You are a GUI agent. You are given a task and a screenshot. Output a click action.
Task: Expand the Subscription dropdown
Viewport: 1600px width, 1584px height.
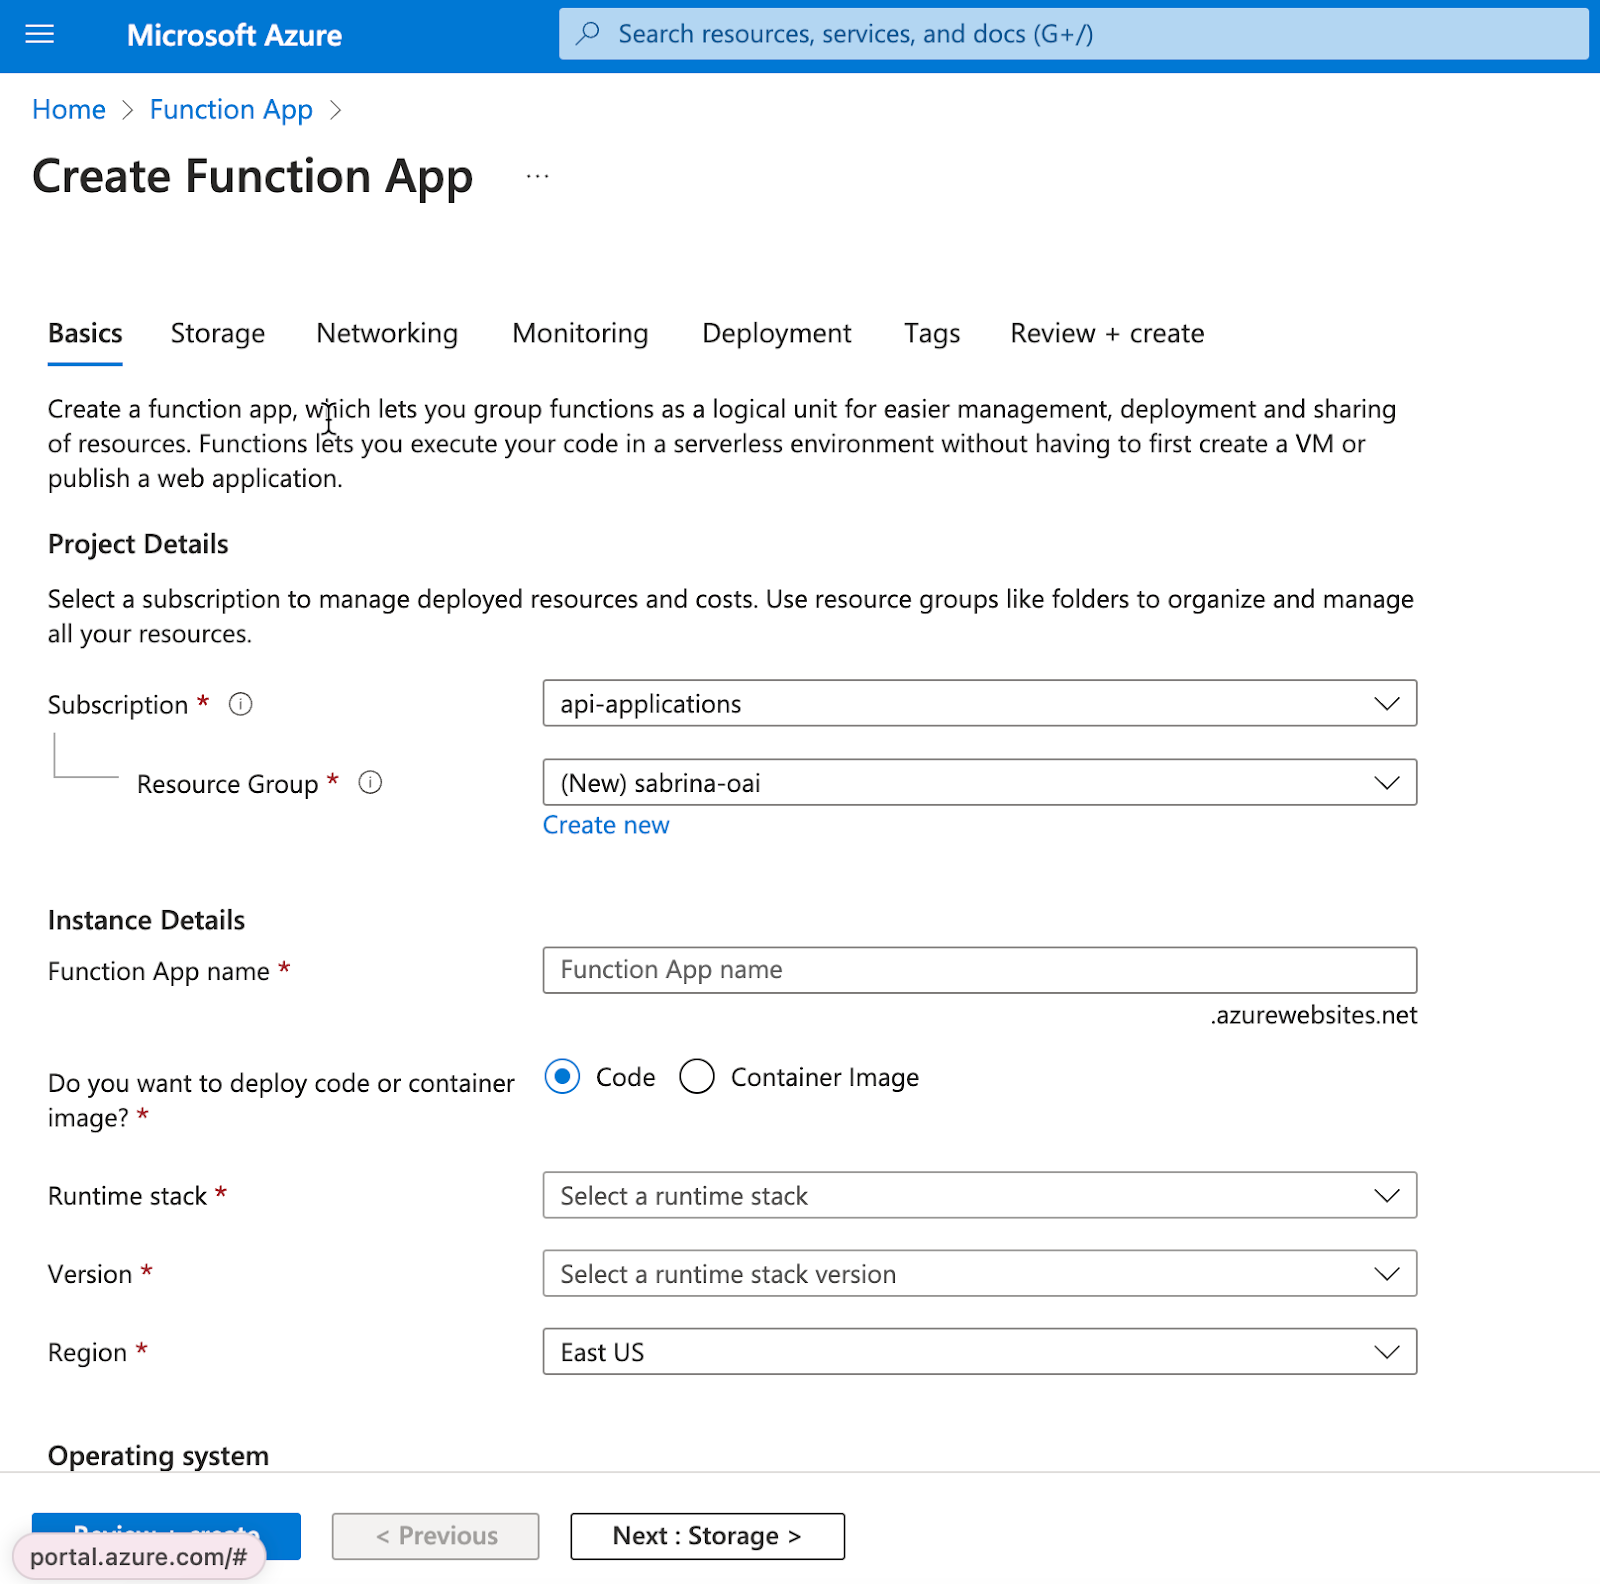979,704
